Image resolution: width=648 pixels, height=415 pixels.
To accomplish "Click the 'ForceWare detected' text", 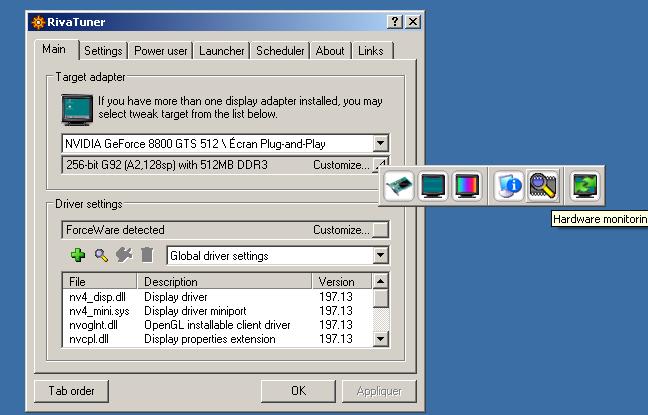I will tap(115, 230).
